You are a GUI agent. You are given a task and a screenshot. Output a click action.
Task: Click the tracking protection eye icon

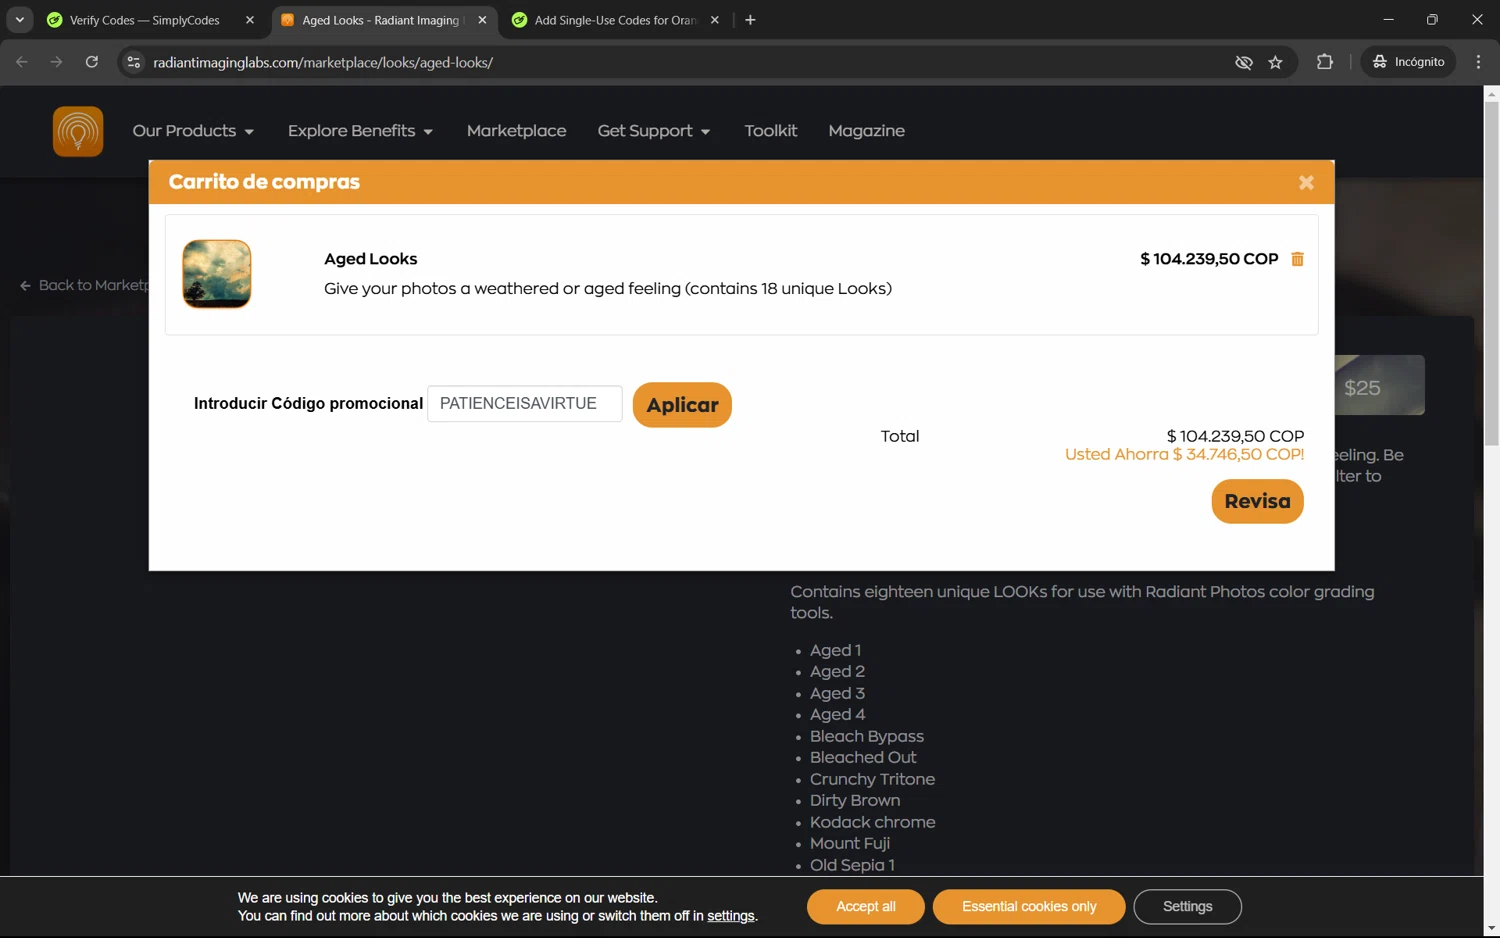pyautogui.click(x=1243, y=62)
